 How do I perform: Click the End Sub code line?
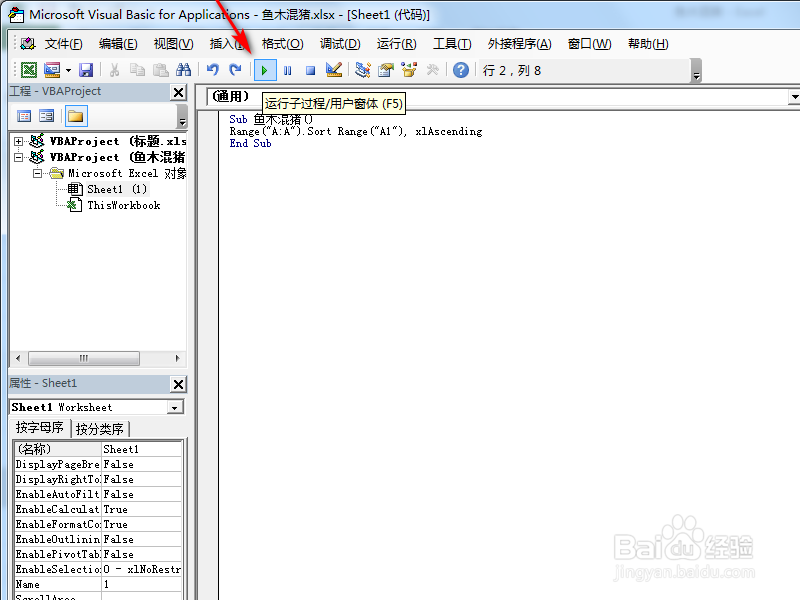250,143
